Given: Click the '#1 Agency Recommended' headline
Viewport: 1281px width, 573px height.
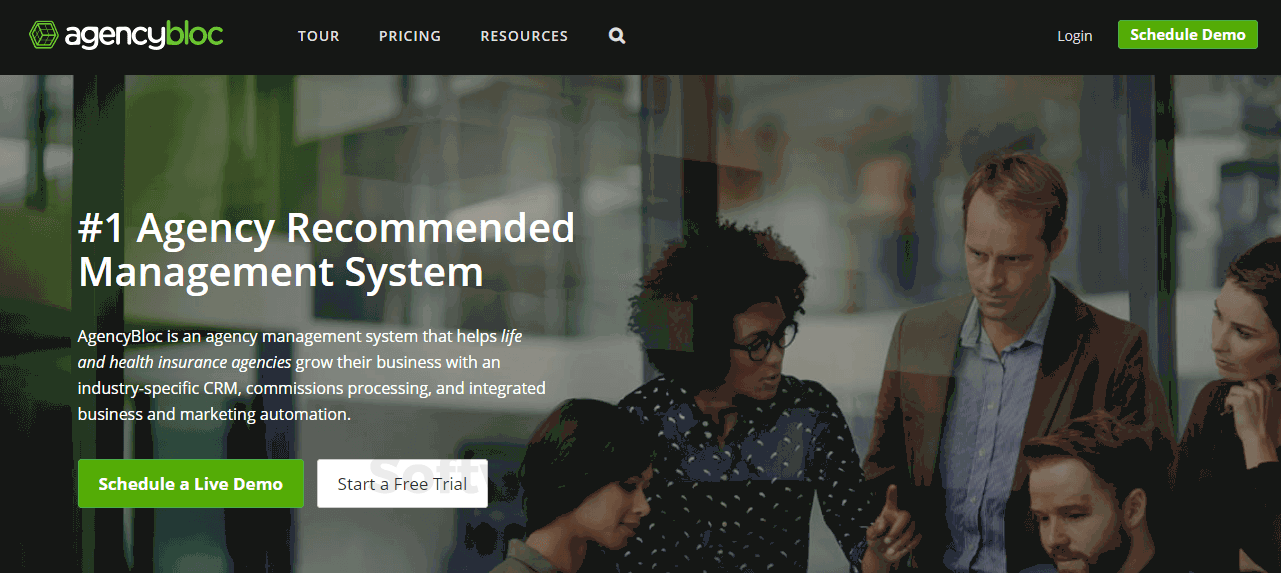Looking at the screenshot, I should (x=326, y=229).
